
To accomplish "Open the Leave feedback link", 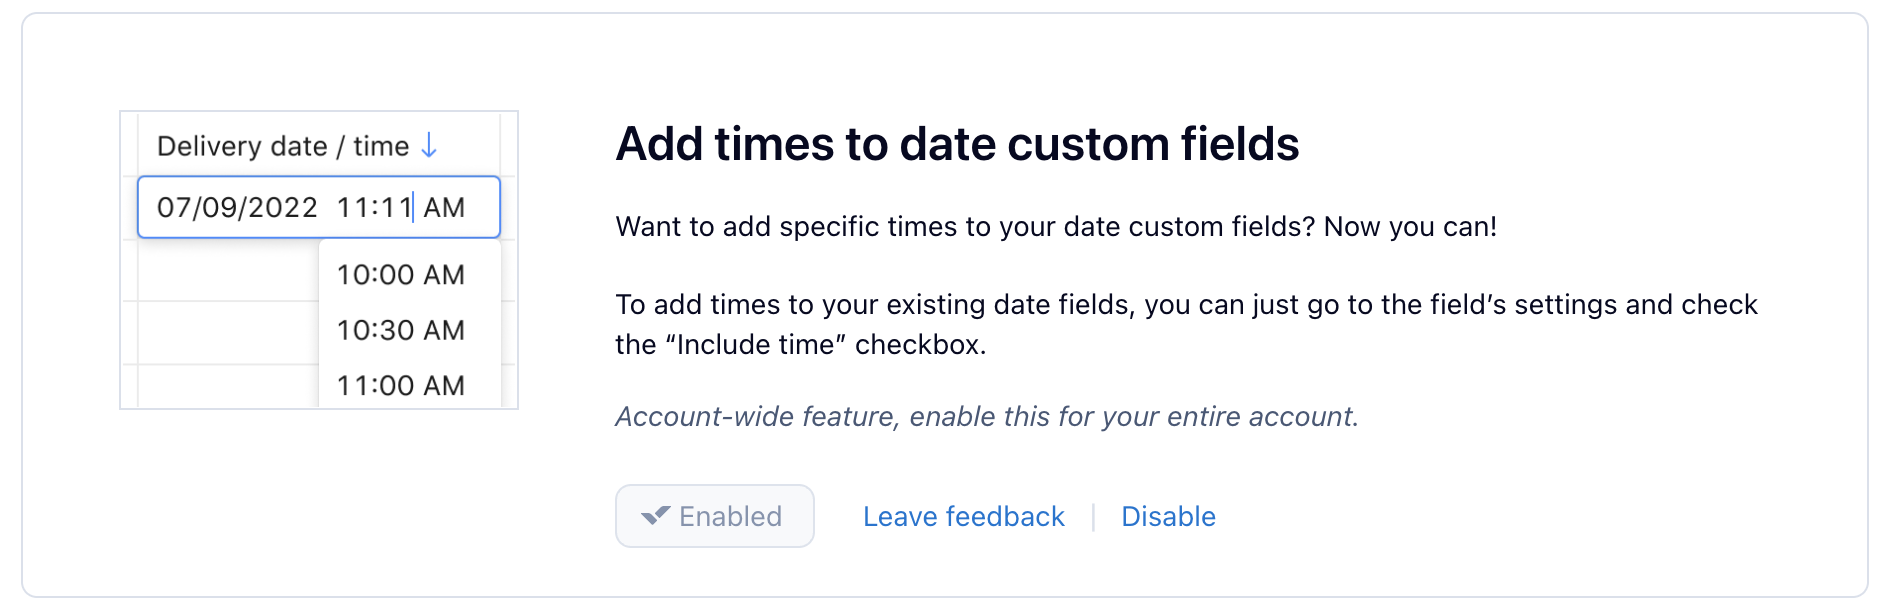I will pos(963,516).
